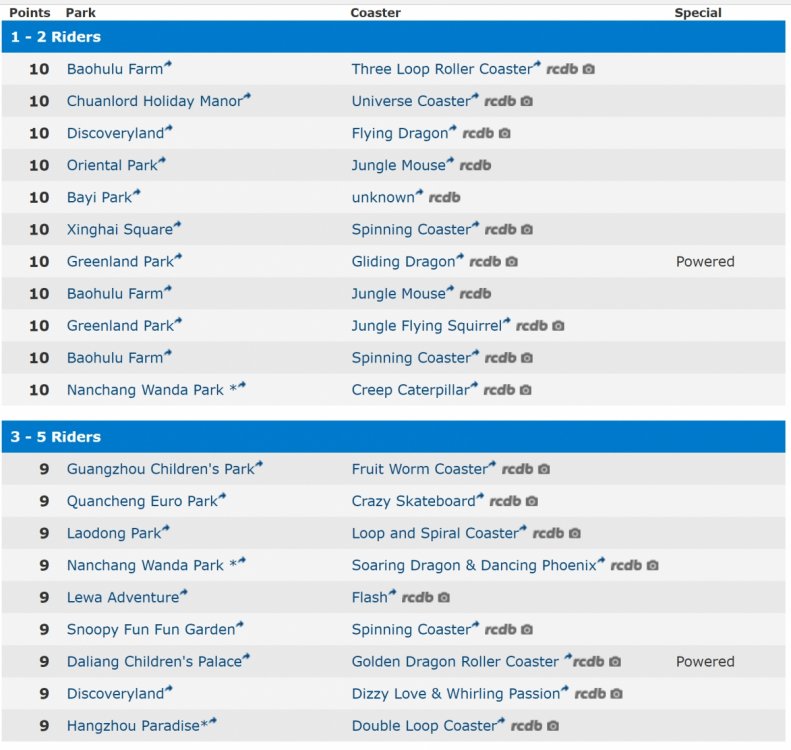Click the camera icon for Double Loop Coaster
The image size is (791, 750).
point(553,726)
